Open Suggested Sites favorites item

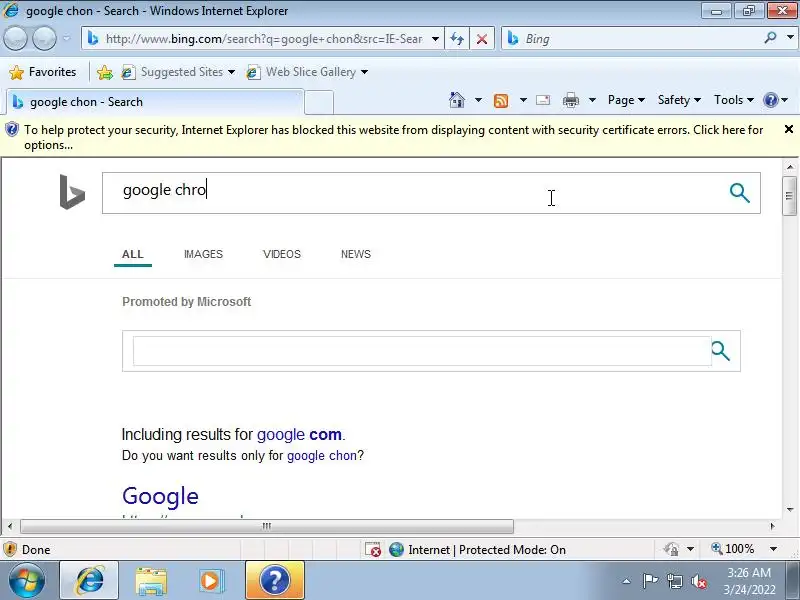178,72
